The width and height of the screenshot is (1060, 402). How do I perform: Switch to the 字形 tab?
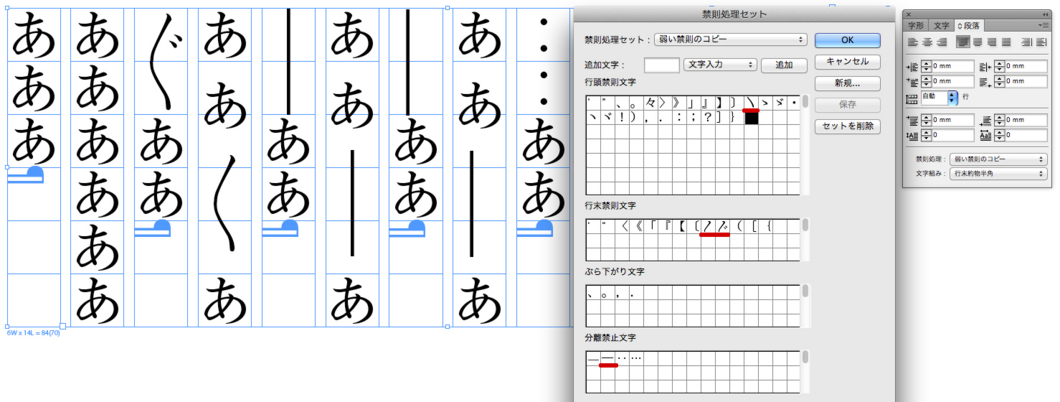click(915, 26)
